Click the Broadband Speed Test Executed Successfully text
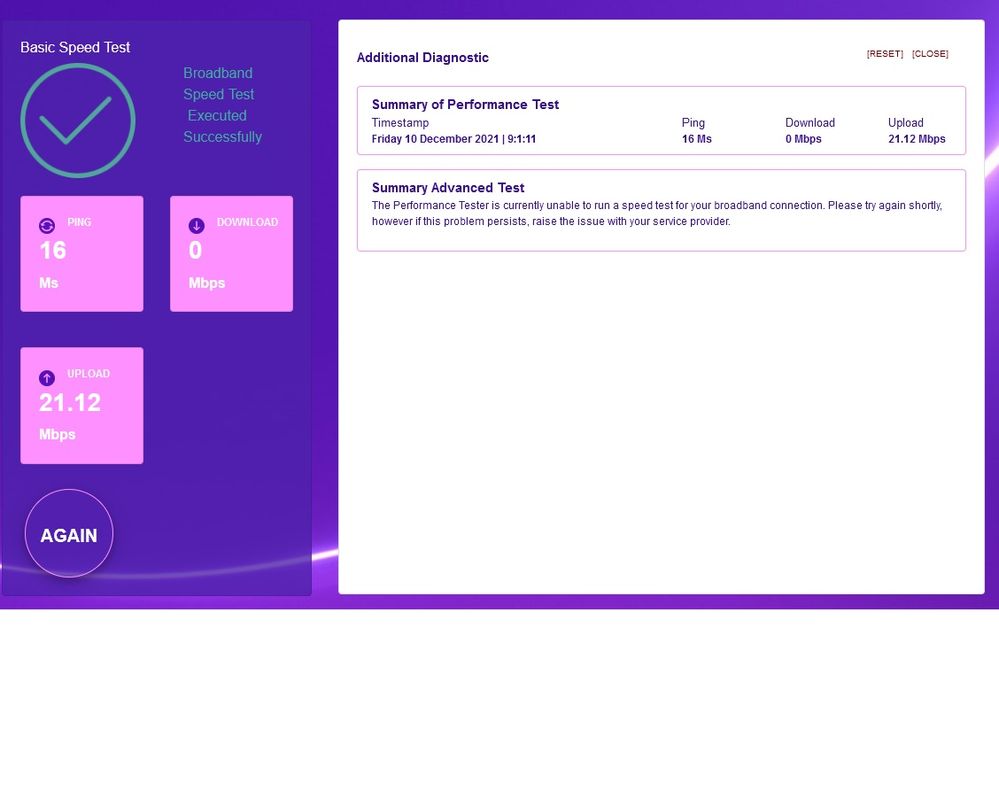 click(x=222, y=105)
